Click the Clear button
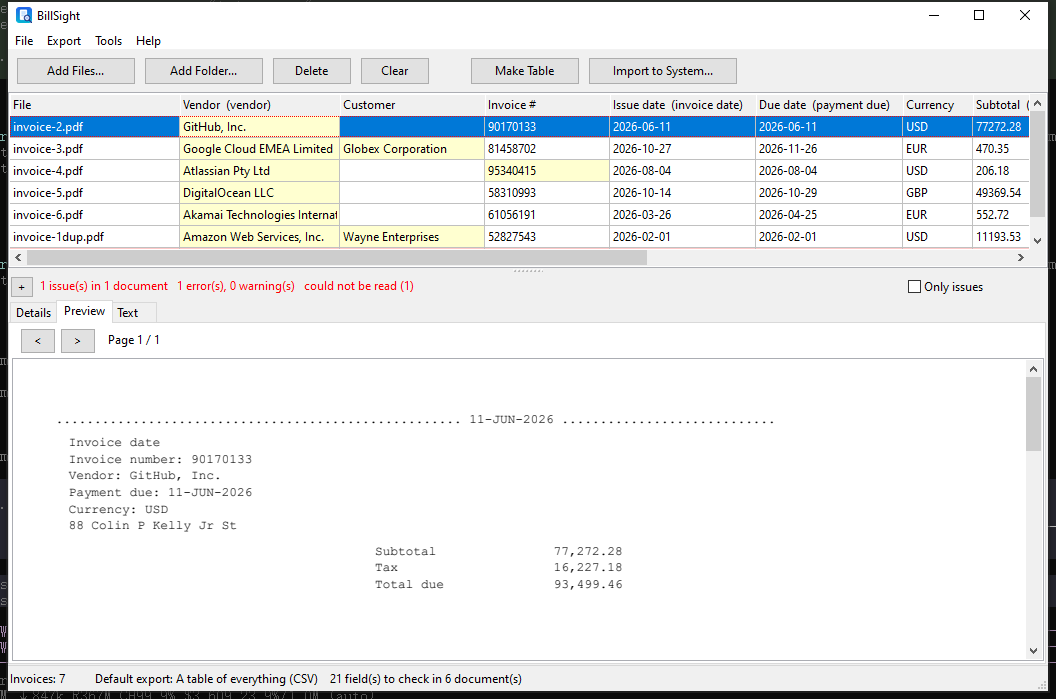The height and width of the screenshot is (699, 1056). [395, 71]
